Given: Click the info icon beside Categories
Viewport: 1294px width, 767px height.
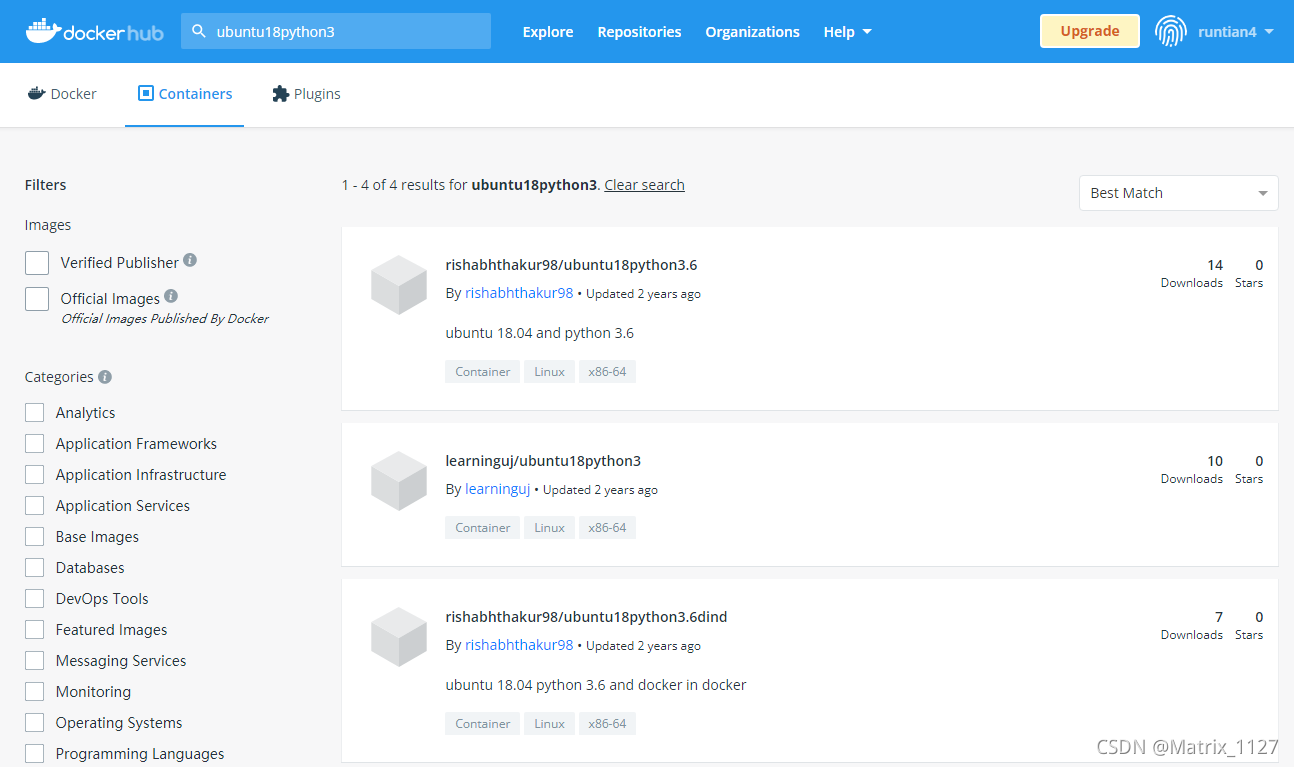Looking at the screenshot, I should point(105,377).
